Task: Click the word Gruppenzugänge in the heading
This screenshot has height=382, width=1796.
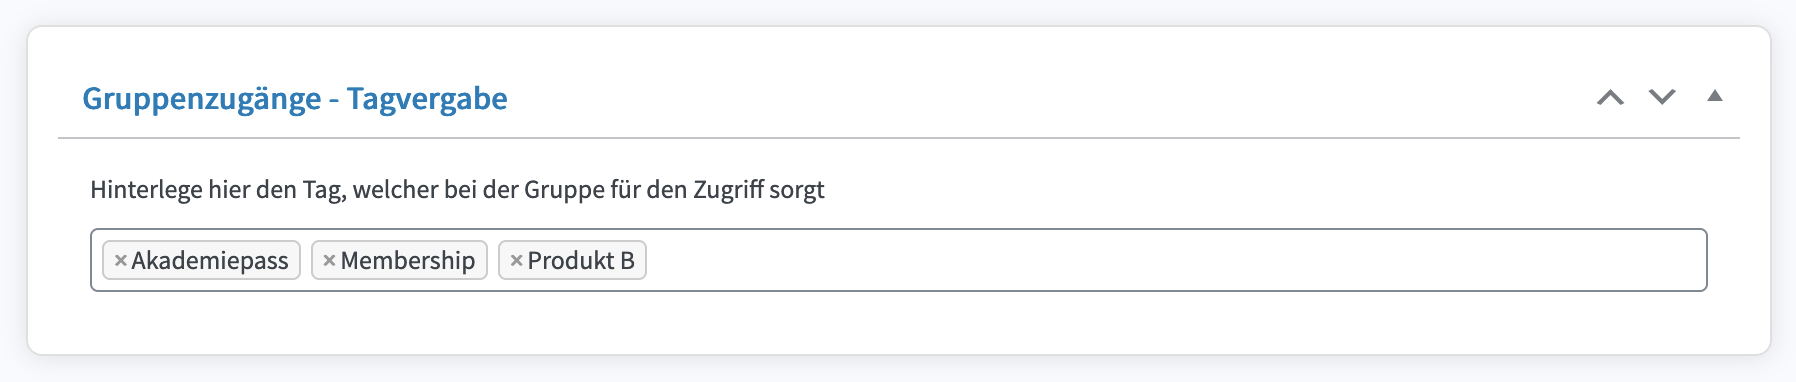Action: pos(202,99)
